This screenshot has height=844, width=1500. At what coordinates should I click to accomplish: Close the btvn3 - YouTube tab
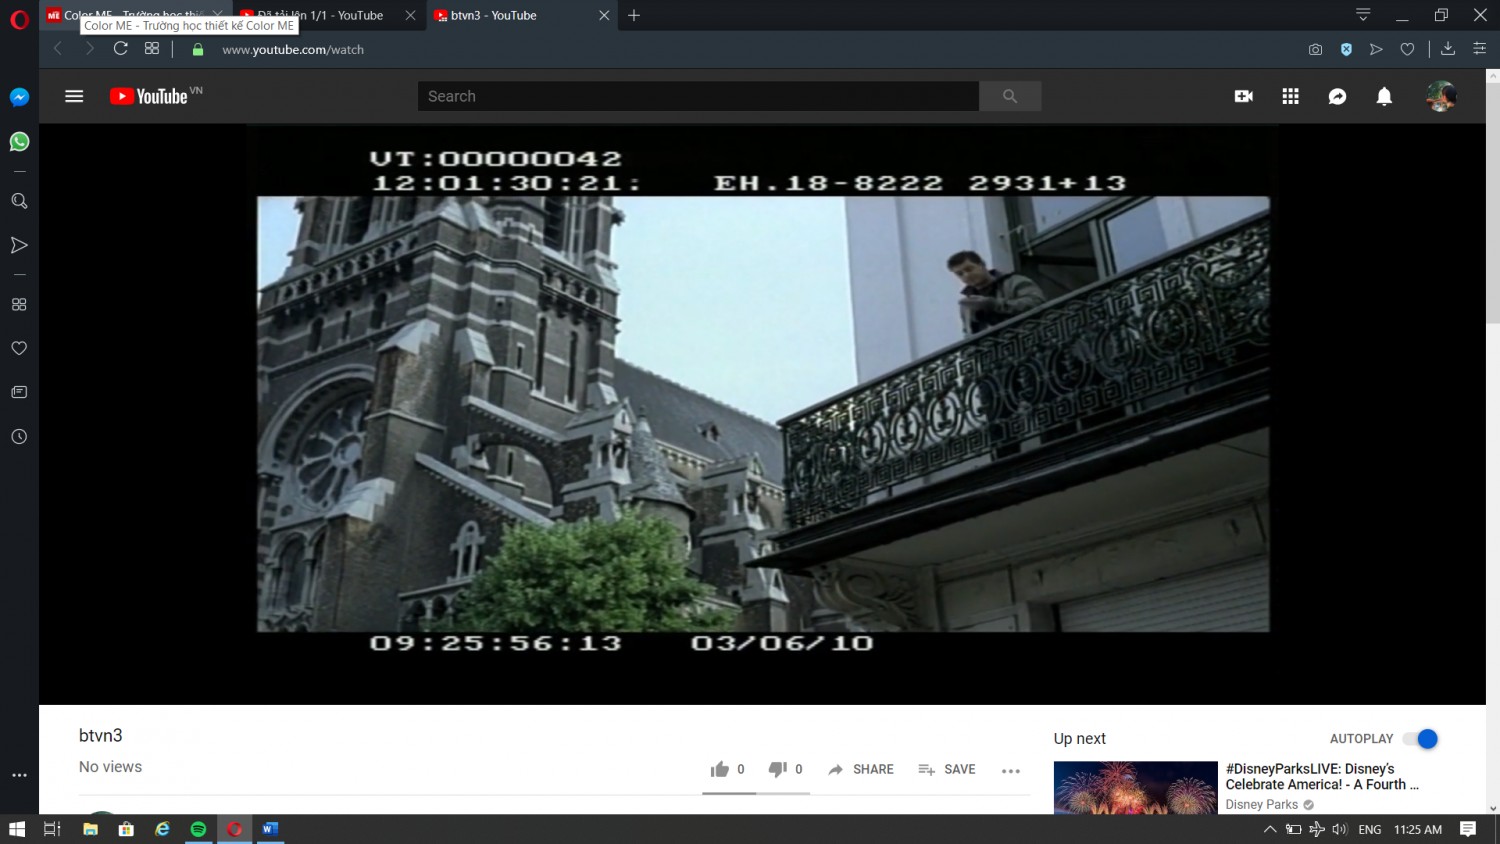[x=604, y=15]
